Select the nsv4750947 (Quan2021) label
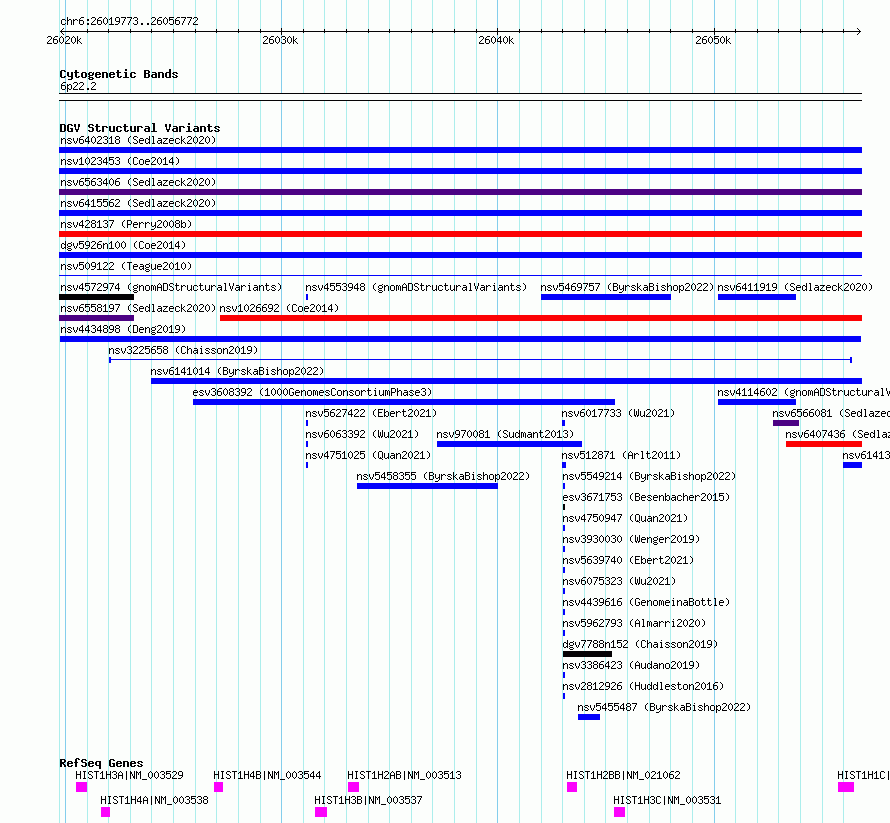This screenshot has width=890, height=823. (x=625, y=518)
